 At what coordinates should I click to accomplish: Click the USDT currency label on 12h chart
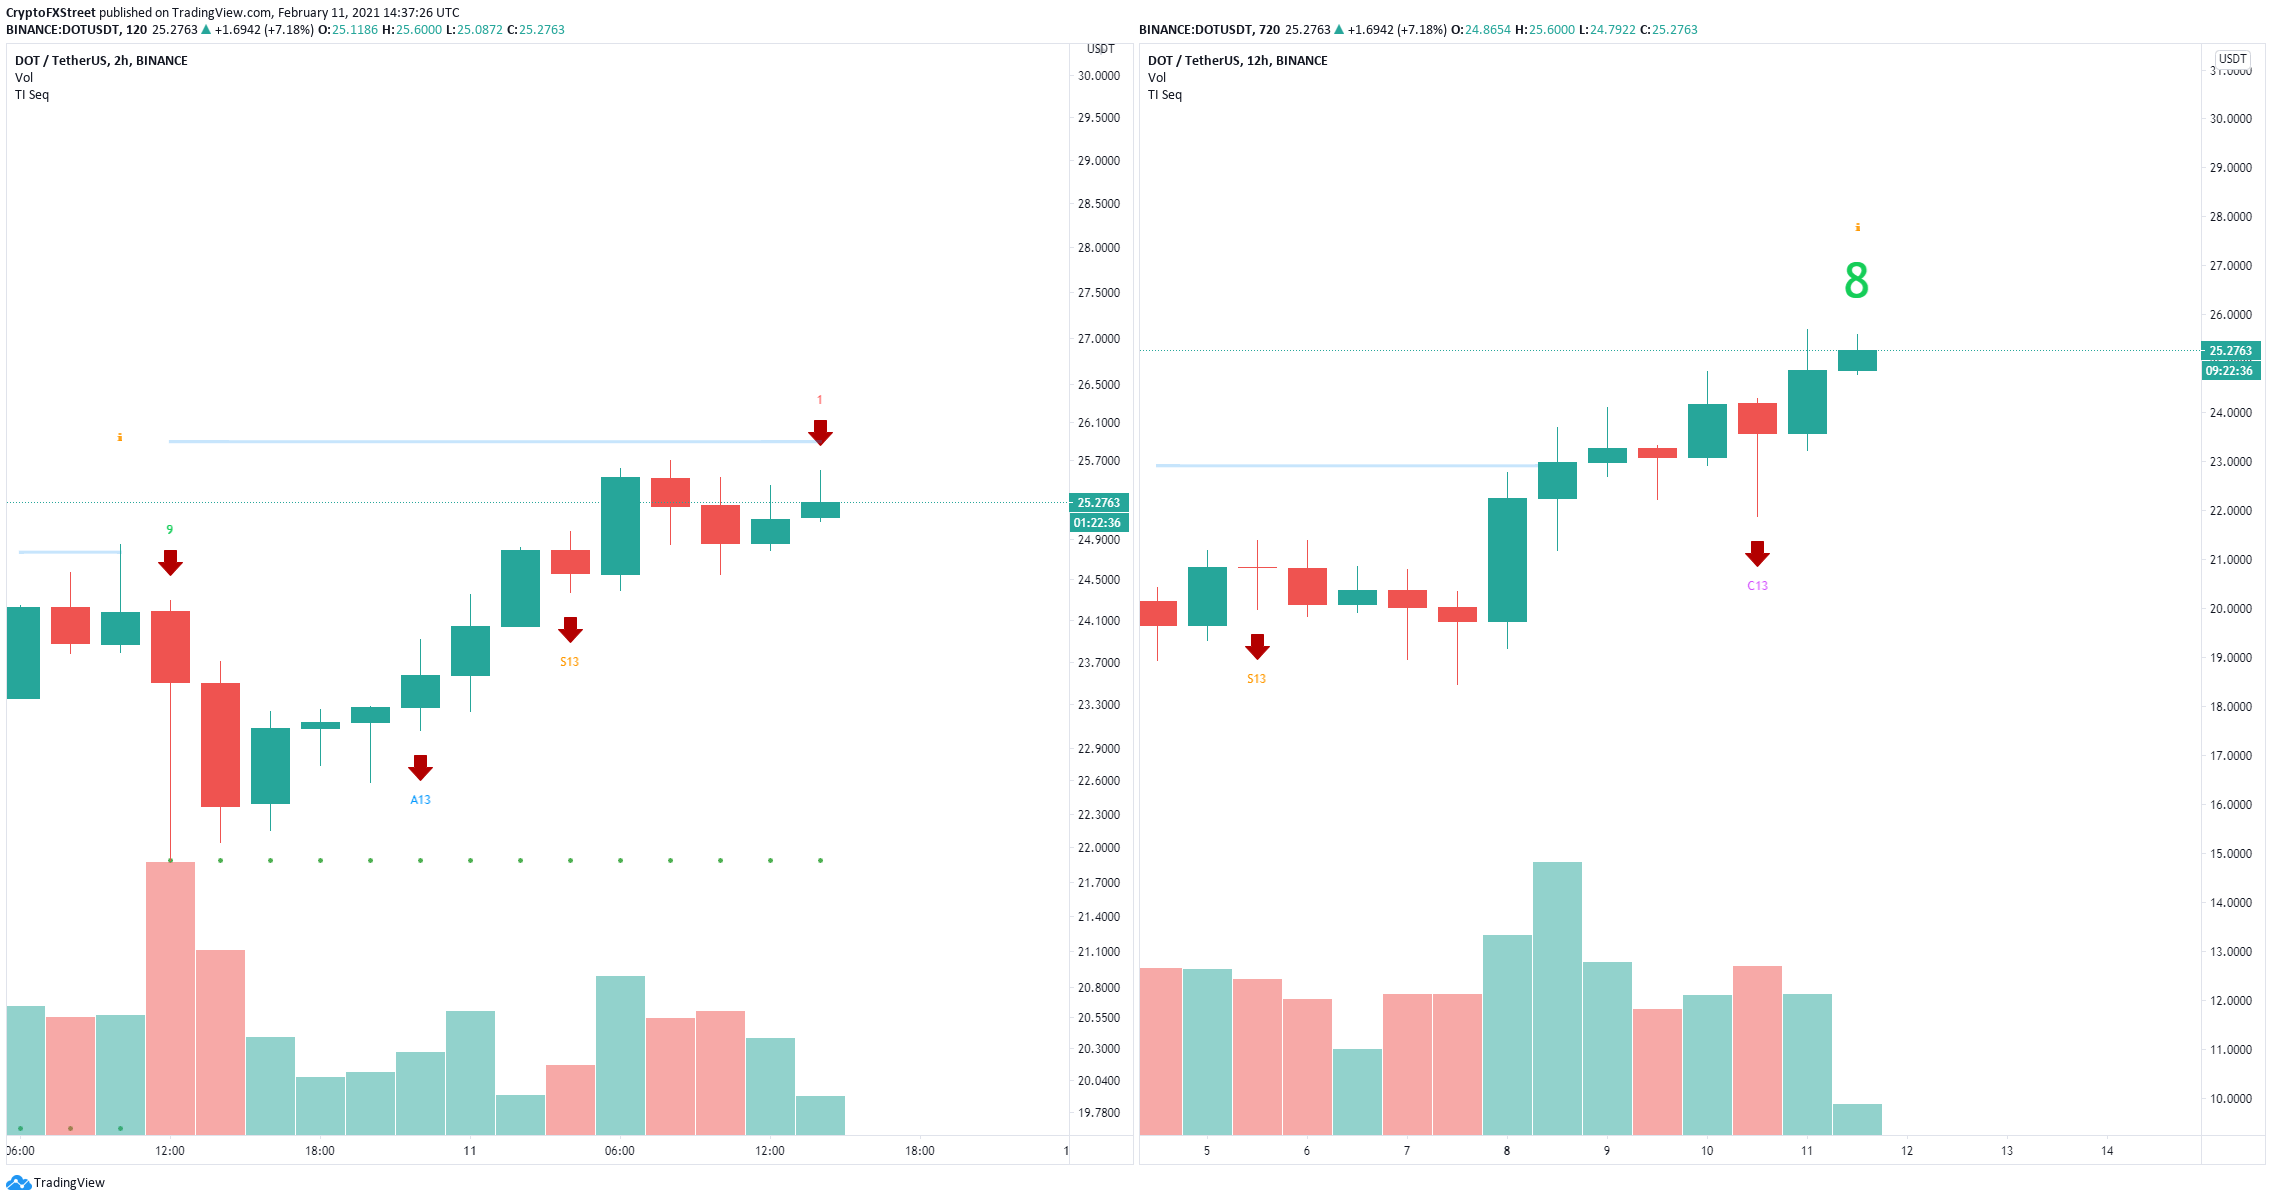(2233, 59)
